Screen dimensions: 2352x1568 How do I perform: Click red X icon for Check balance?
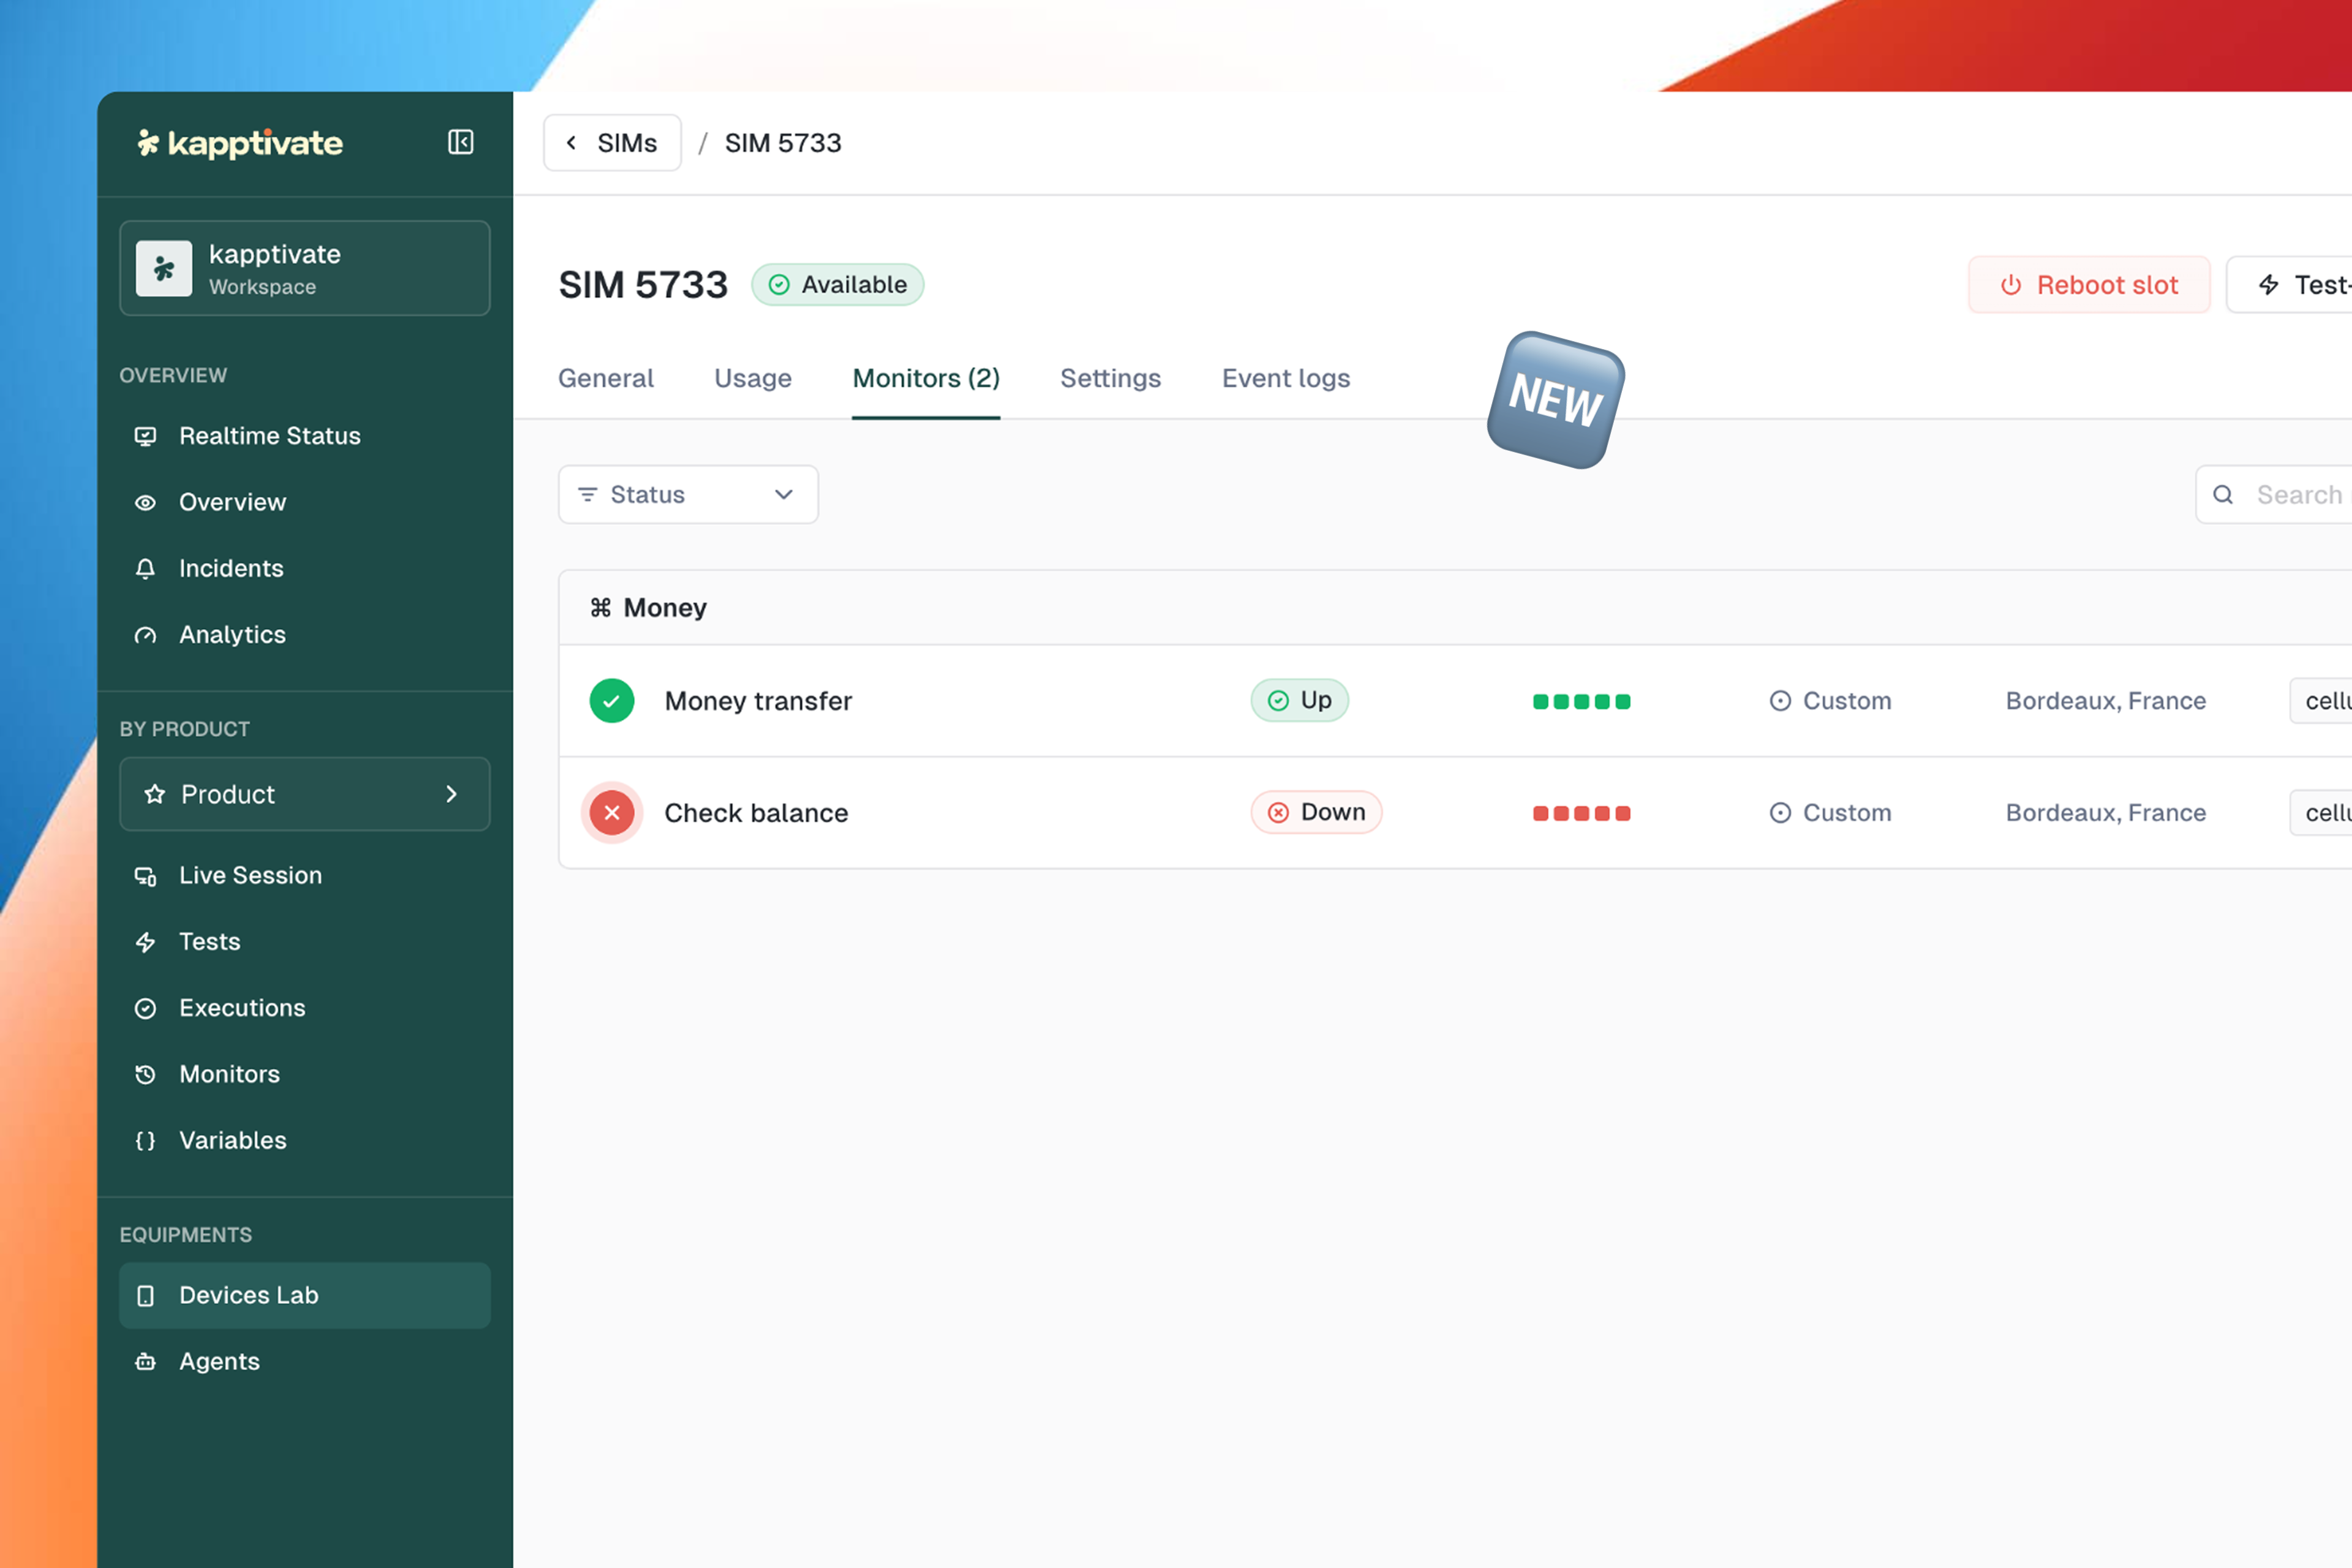pos(612,813)
